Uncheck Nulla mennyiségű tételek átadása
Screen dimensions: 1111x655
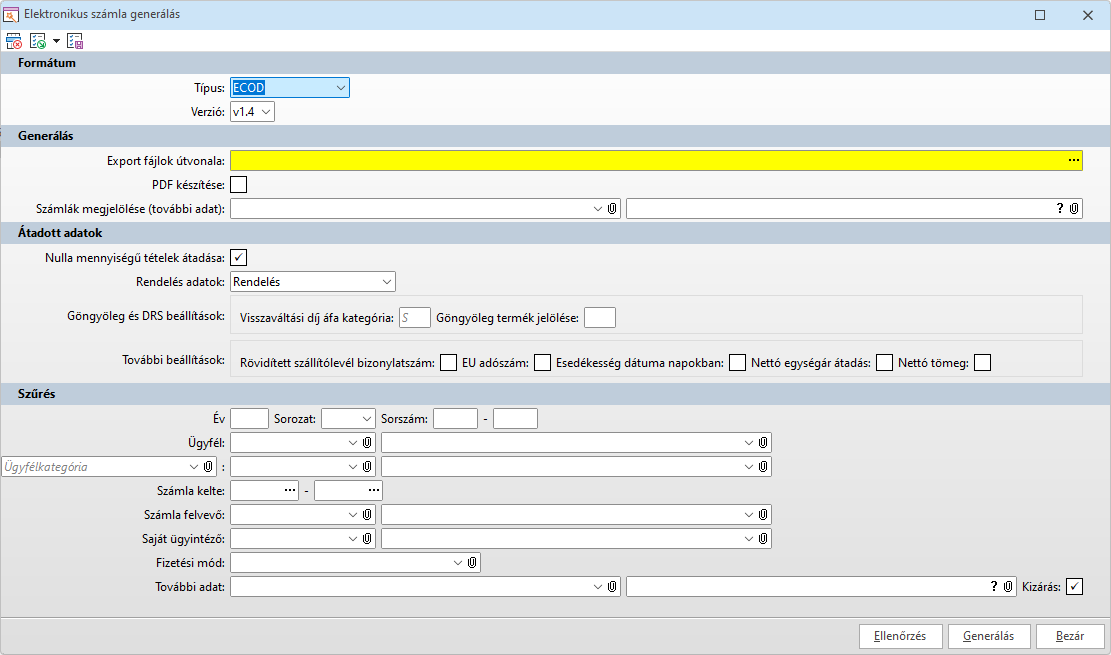tap(239, 258)
